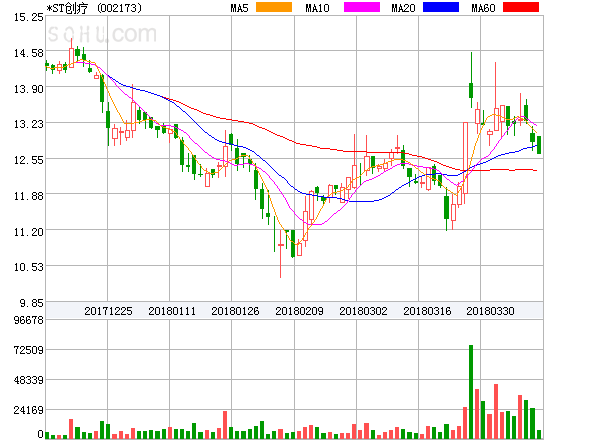Screen dimensions: 600x440
Task: Click the MA5 legend label
Action: click(240, 8)
